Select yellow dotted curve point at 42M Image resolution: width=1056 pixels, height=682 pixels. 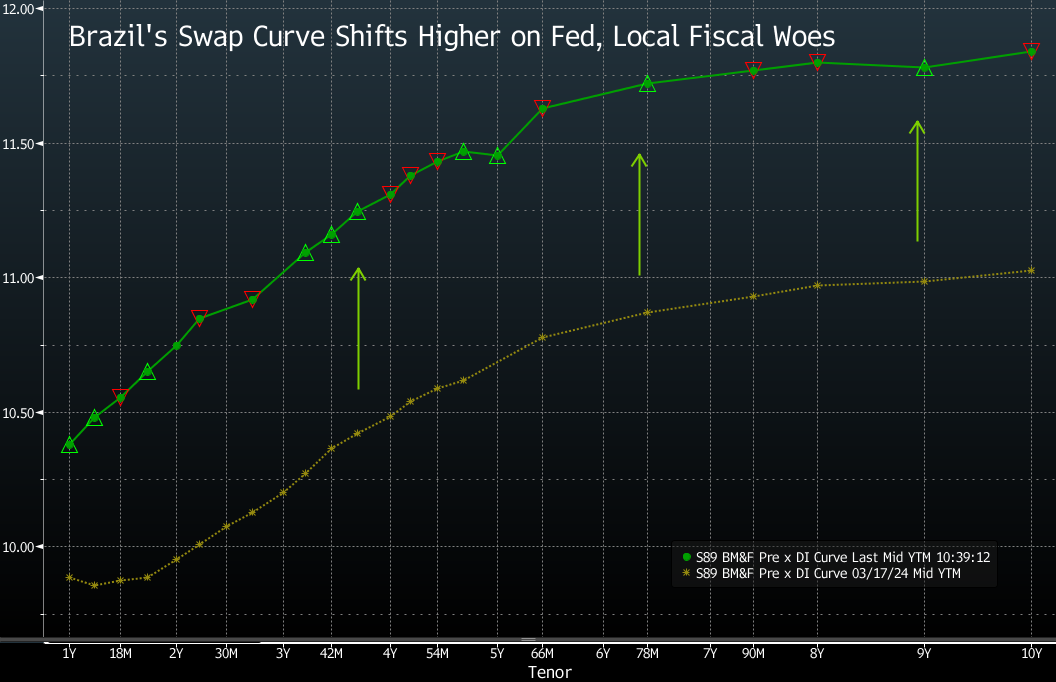[x=331, y=448]
